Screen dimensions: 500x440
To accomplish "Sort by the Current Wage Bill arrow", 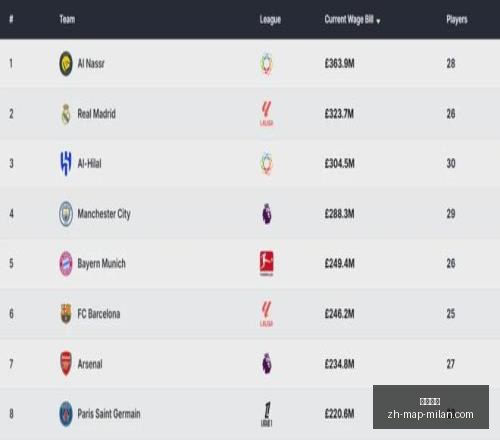I will [x=378, y=21].
